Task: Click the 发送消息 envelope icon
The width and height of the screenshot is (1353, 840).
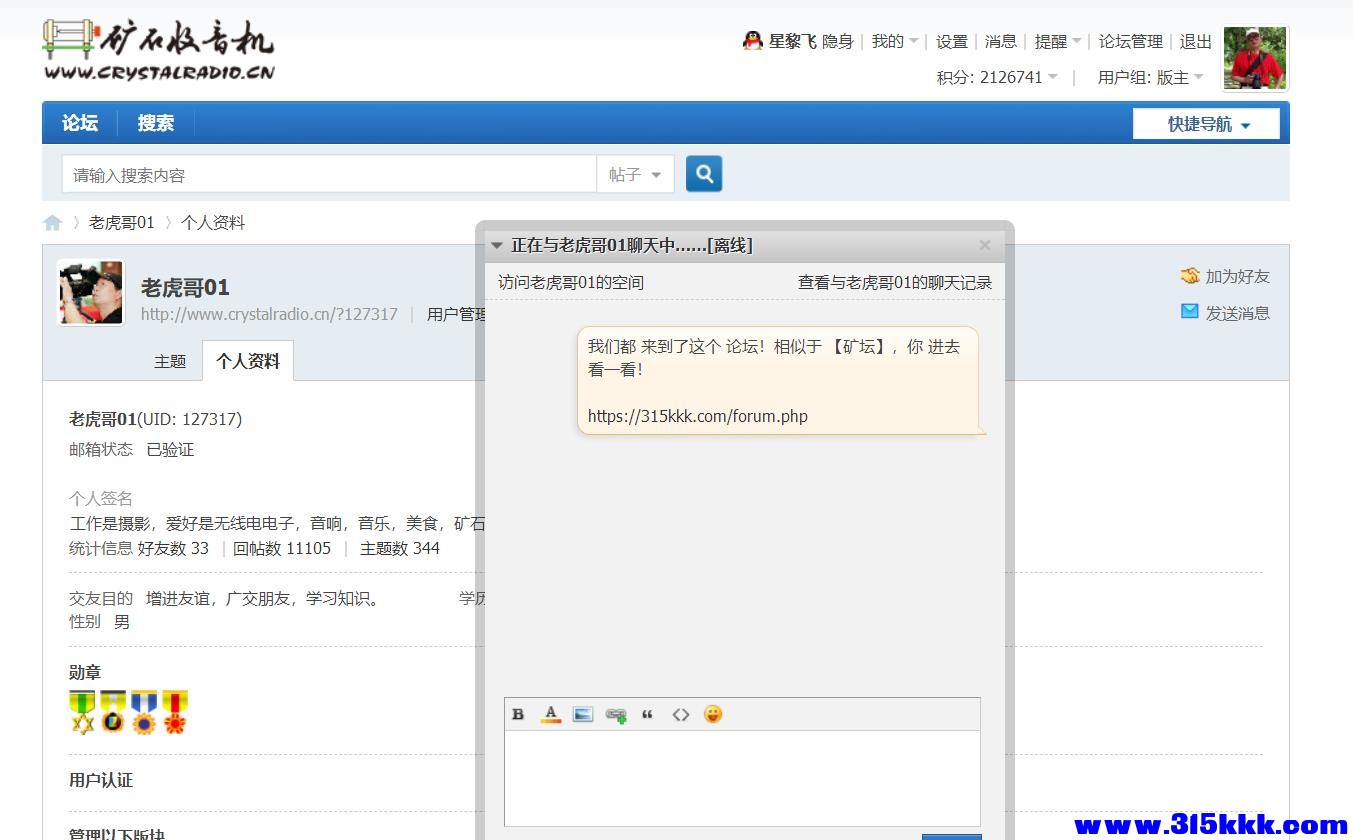Action: click(x=1191, y=312)
